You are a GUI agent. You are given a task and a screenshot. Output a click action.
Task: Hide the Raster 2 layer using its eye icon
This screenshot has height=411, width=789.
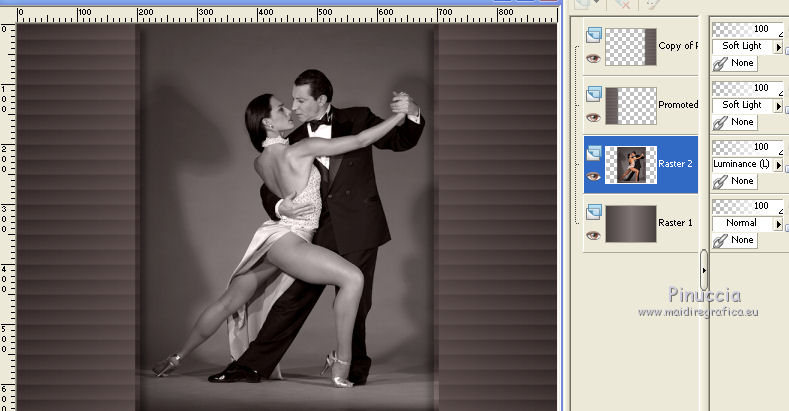pos(593,176)
